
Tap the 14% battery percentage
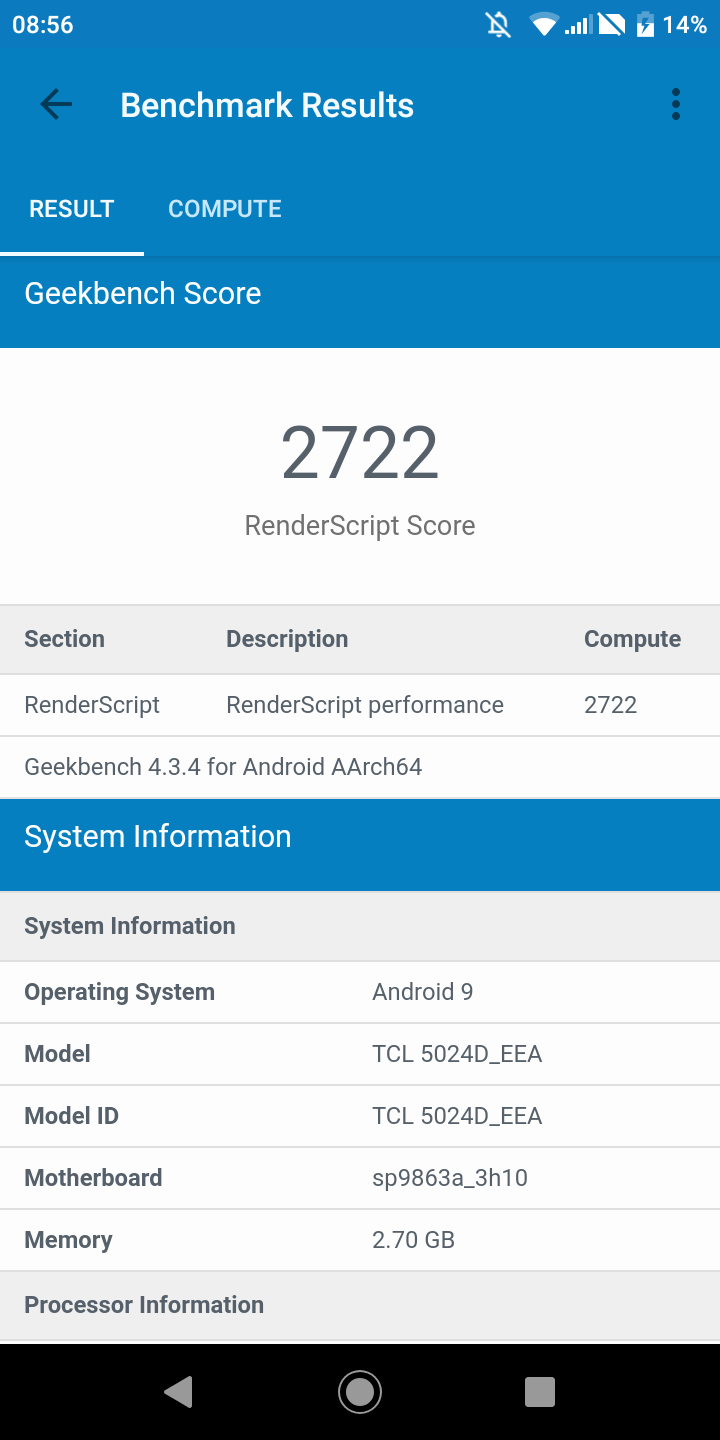[685, 25]
